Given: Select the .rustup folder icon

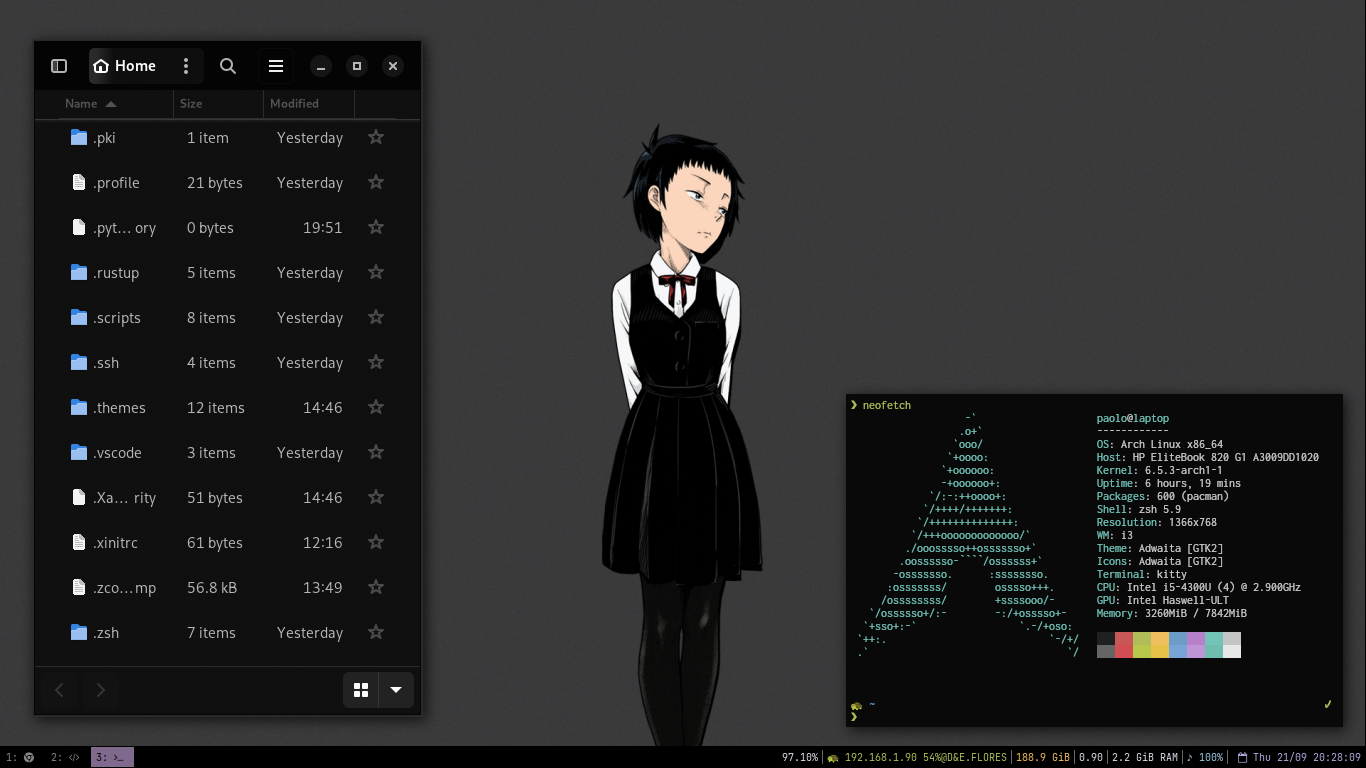Looking at the screenshot, I should click(79, 272).
